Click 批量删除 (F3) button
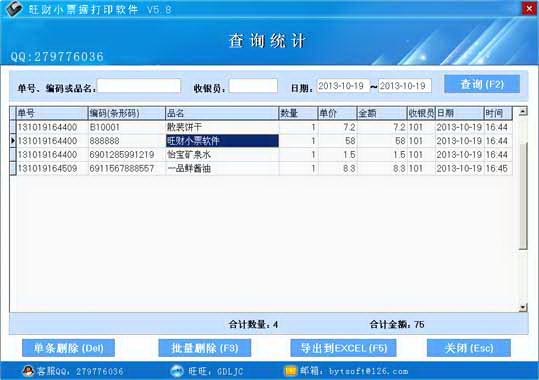Screen dimensions: 539x380 tap(205, 348)
